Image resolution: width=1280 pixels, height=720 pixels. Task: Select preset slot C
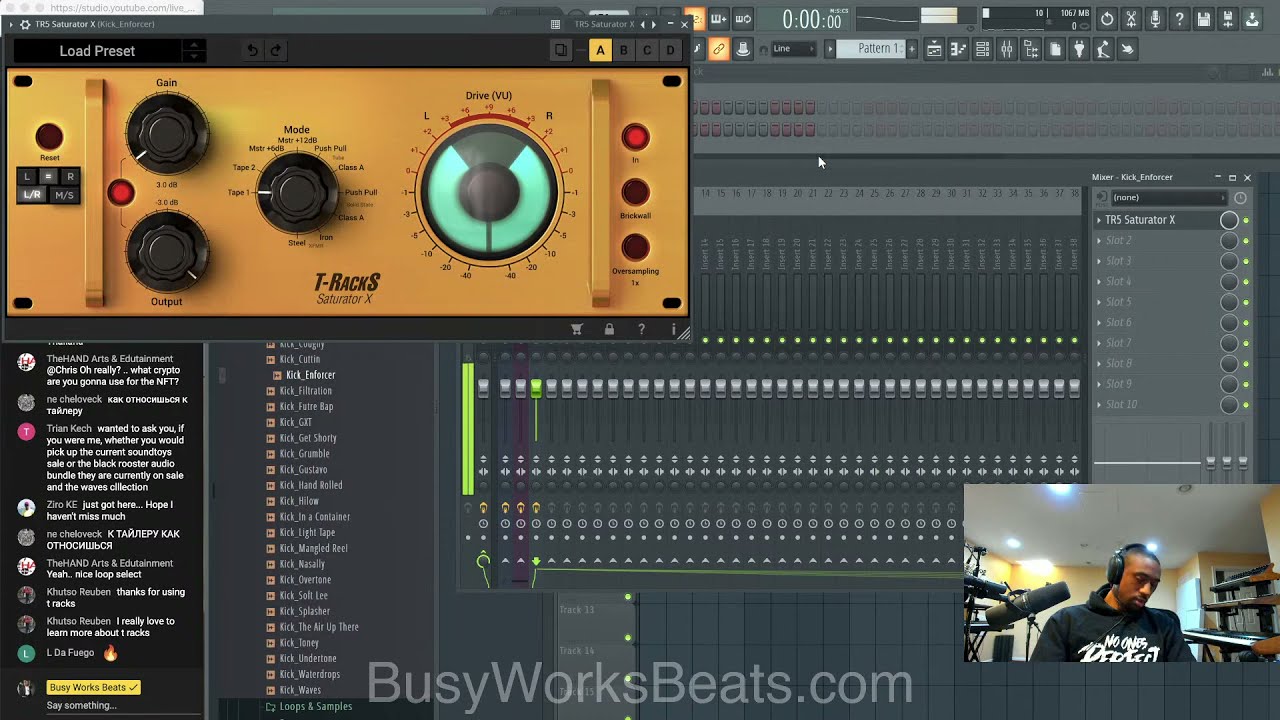(x=647, y=50)
